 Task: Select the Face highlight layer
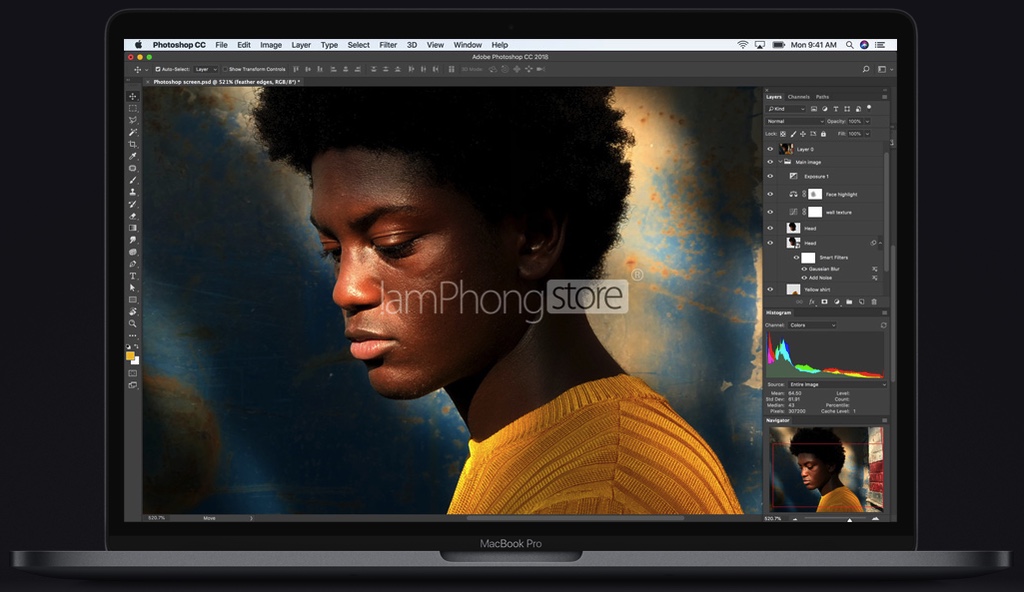coord(824,194)
